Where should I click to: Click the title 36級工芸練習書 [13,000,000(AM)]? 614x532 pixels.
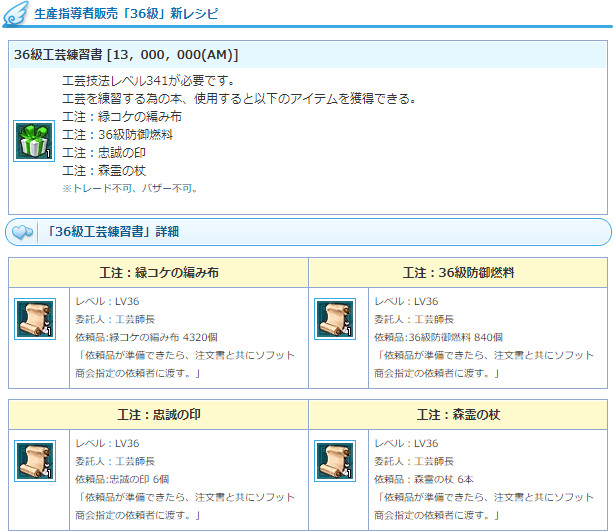click(126, 54)
